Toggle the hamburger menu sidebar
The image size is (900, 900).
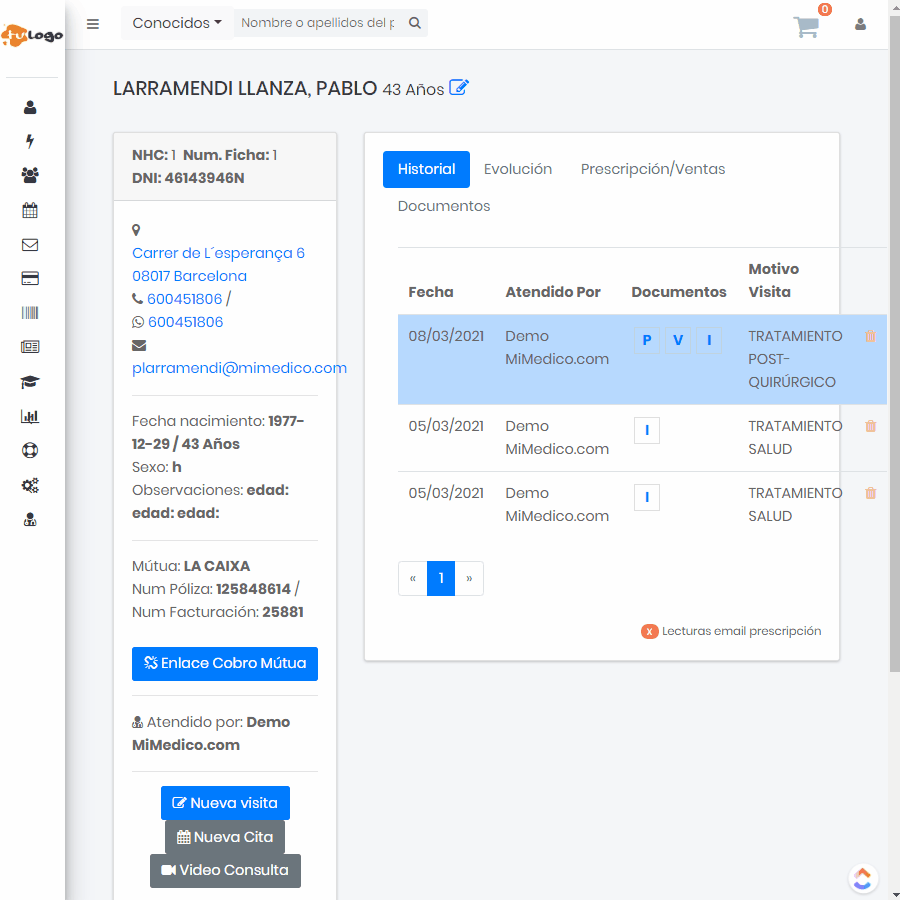pyautogui.click(x=93, y=24)
